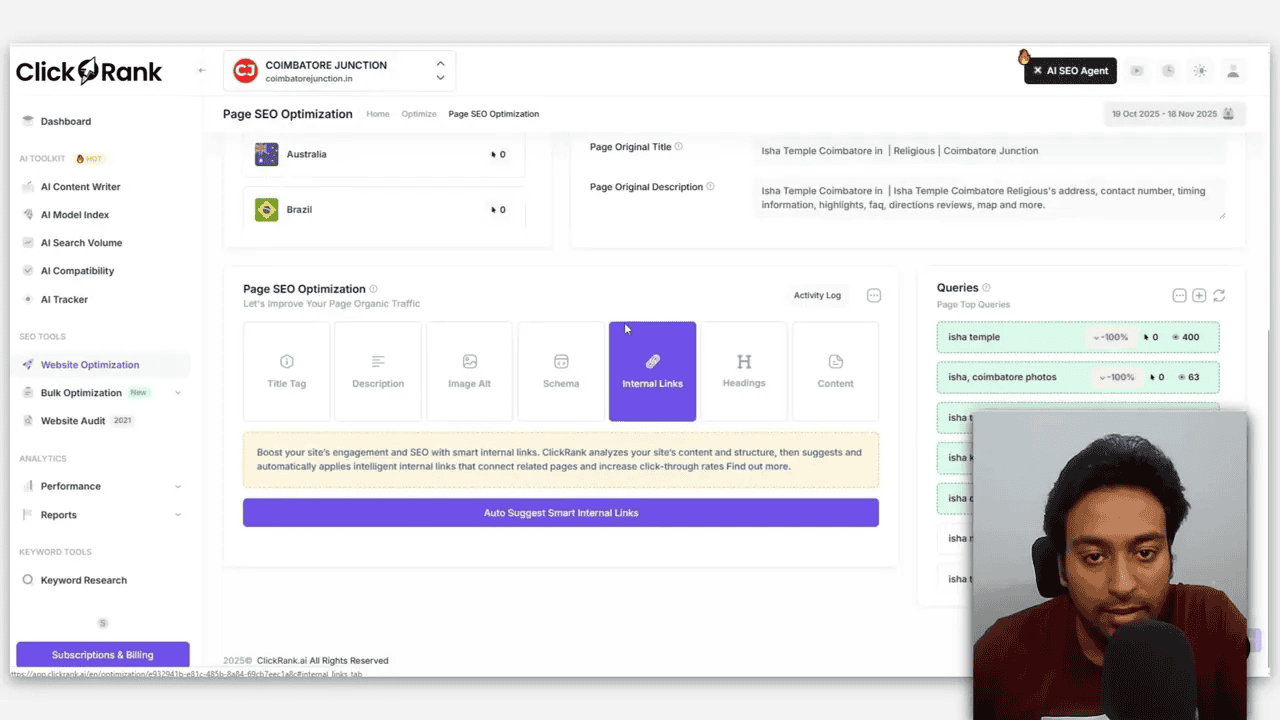This screenshot has height=720, width=1280.
Task: Toggle light/dark theme in the top bar
Action: click(x=1200, y=70)
